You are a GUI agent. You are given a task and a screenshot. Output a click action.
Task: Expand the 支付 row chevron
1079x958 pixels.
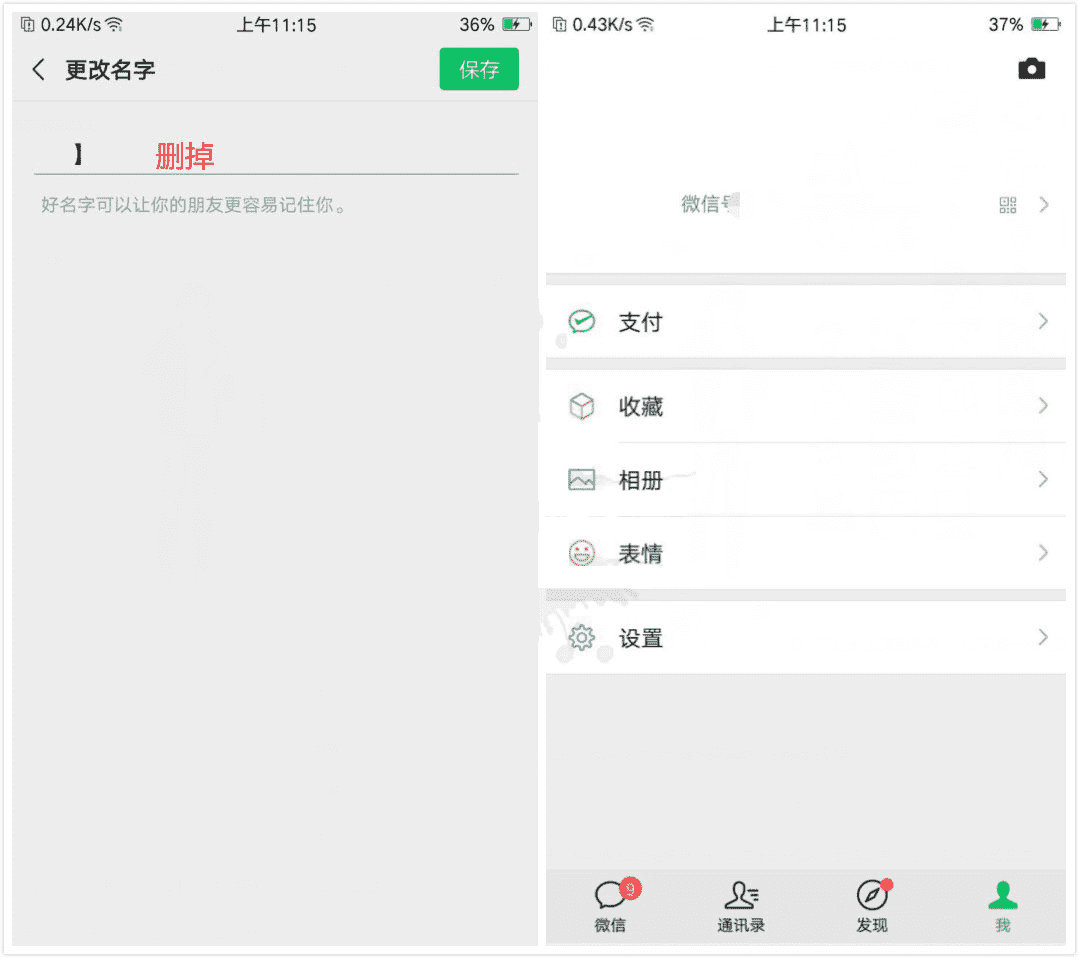click(x=1043, y=321)
